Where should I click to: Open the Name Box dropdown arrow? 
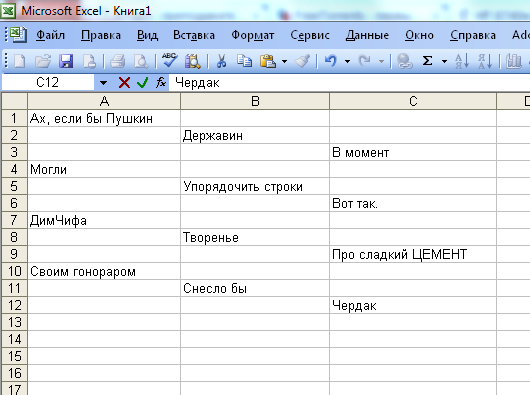click(103, 83)
